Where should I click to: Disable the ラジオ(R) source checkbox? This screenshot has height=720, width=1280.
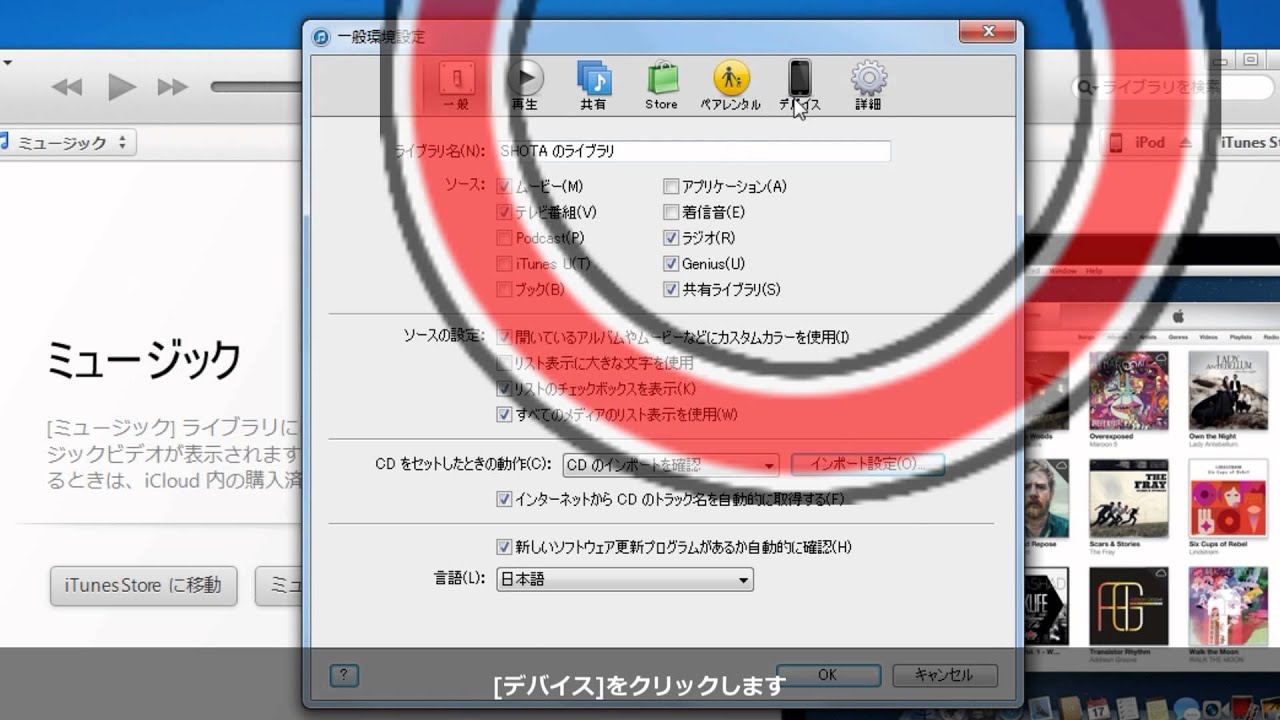(671, 238)
